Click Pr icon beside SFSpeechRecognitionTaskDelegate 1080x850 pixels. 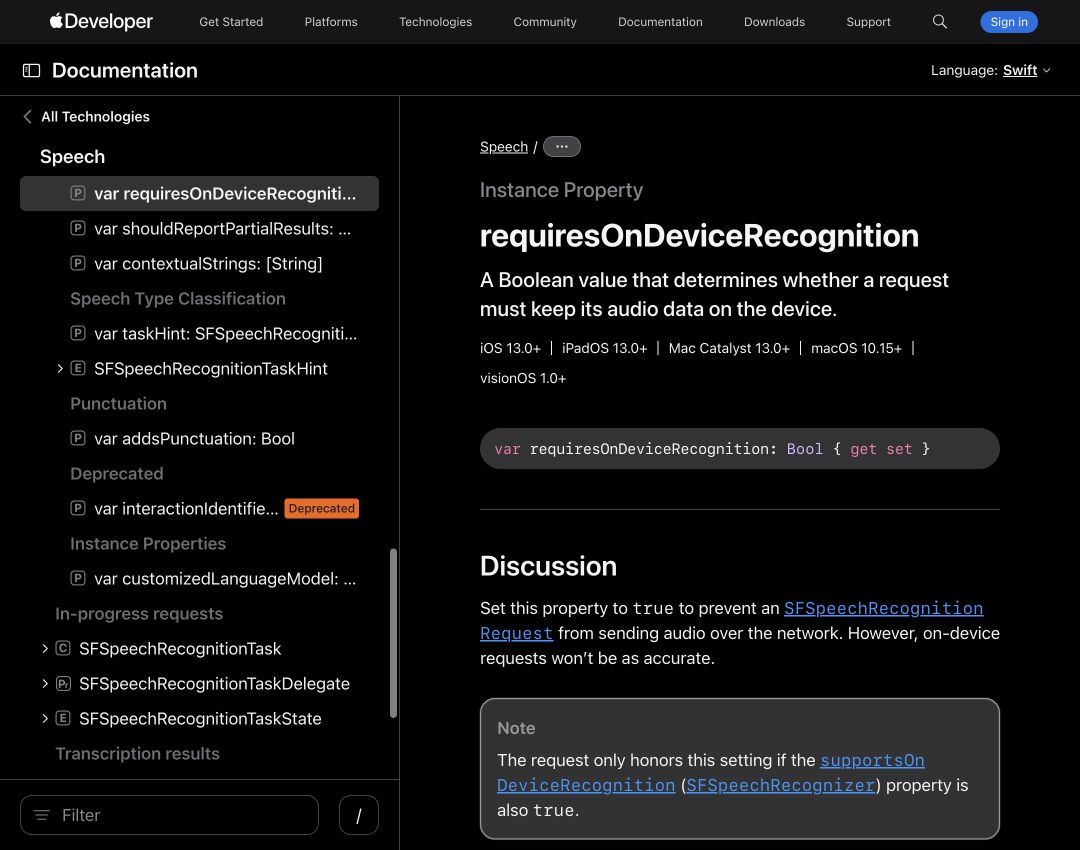tap(63, 683)
